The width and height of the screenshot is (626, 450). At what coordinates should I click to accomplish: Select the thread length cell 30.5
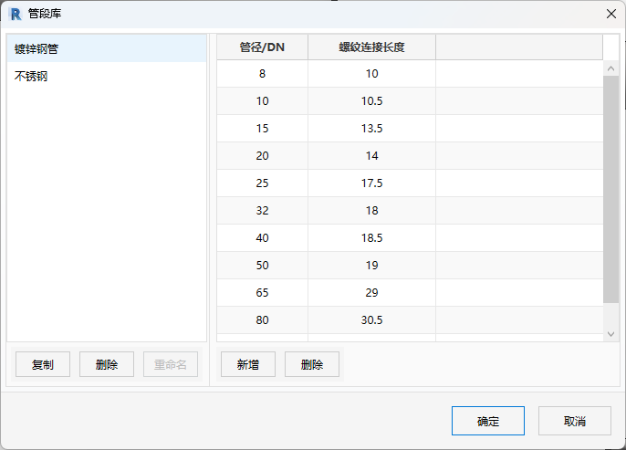pyautogui.click(x=371, y=319)
